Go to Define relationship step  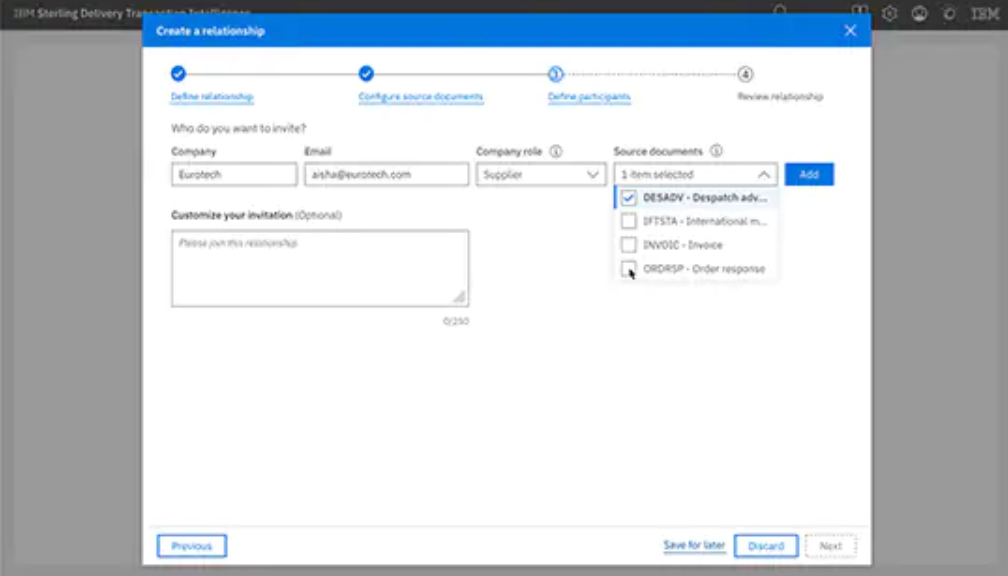point(212,96)
